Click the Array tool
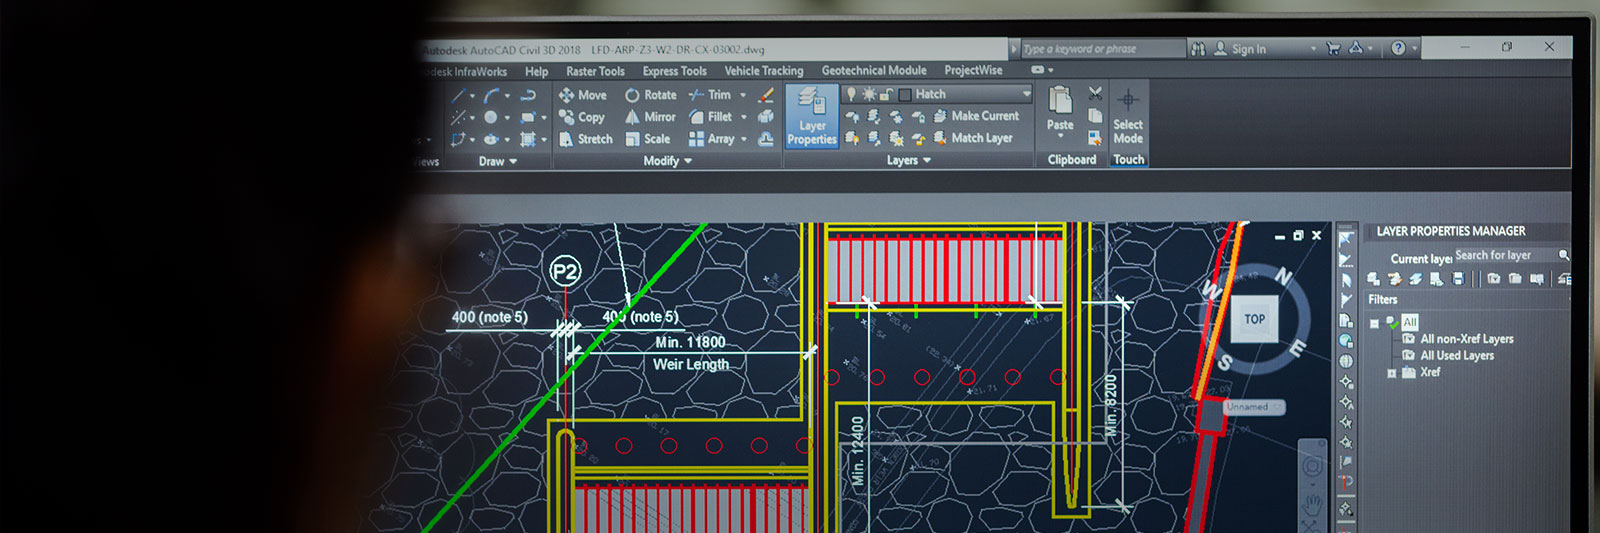 click(x=711, y=139)
